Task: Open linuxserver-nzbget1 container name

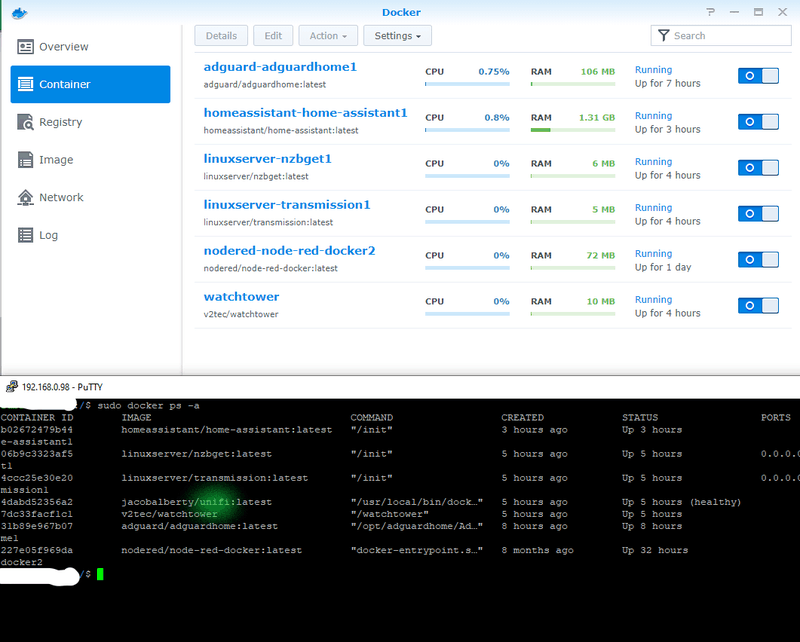Action: point(267,159)
